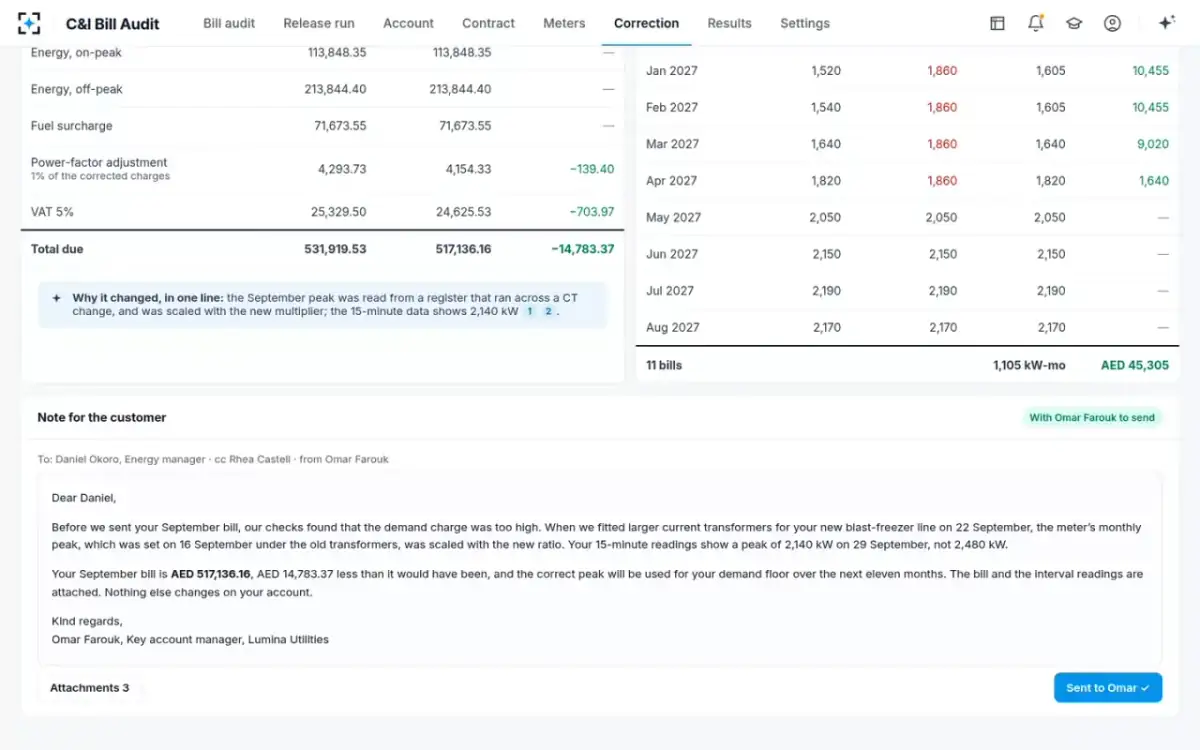Click the 'Apr 2027' row label
Viewport: 1200px width, 750px height.
(672, 181)
